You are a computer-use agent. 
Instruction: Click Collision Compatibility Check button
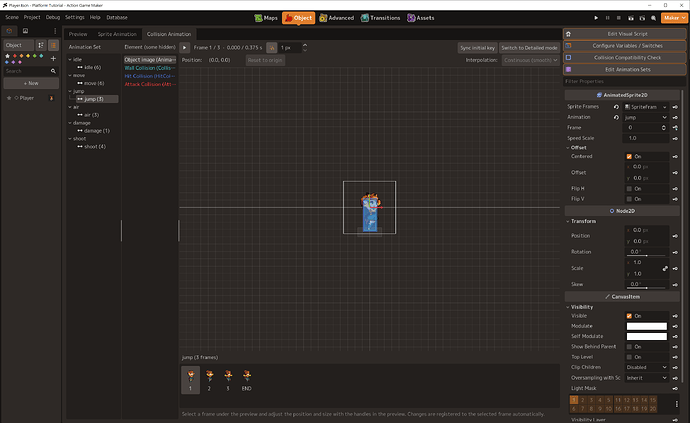tap(624, 58)
